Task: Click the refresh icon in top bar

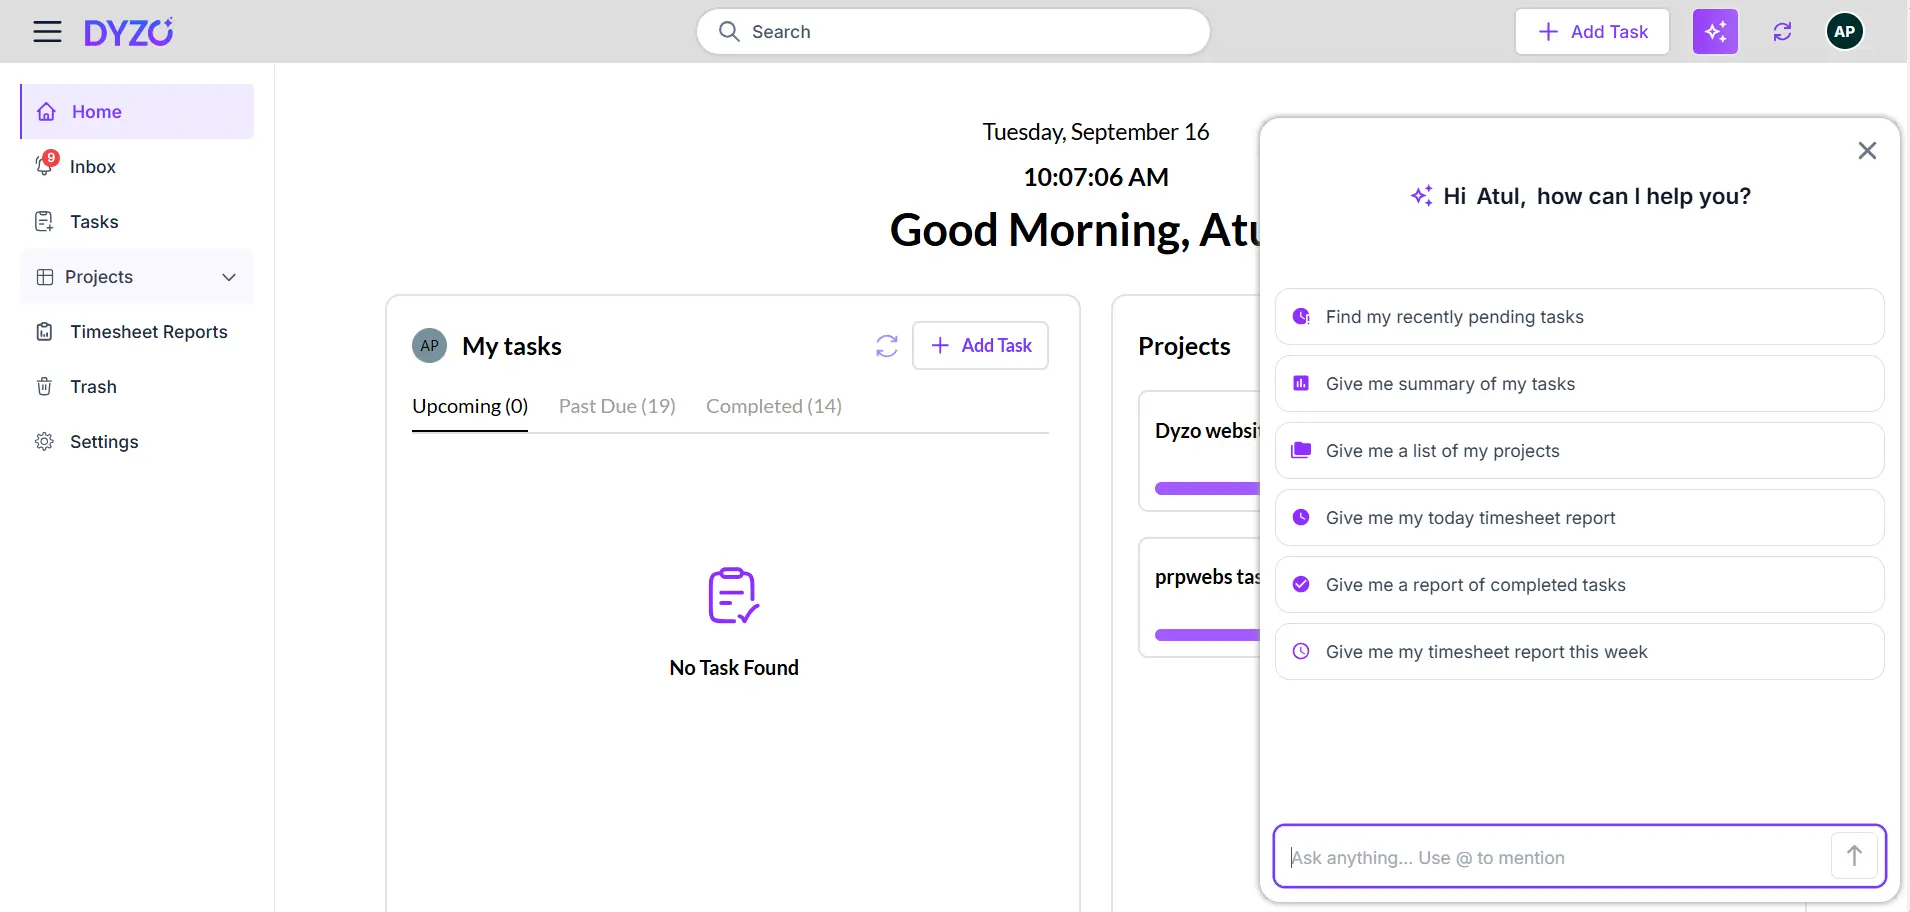Action: pyautogui.click(x=1782, y=32)
